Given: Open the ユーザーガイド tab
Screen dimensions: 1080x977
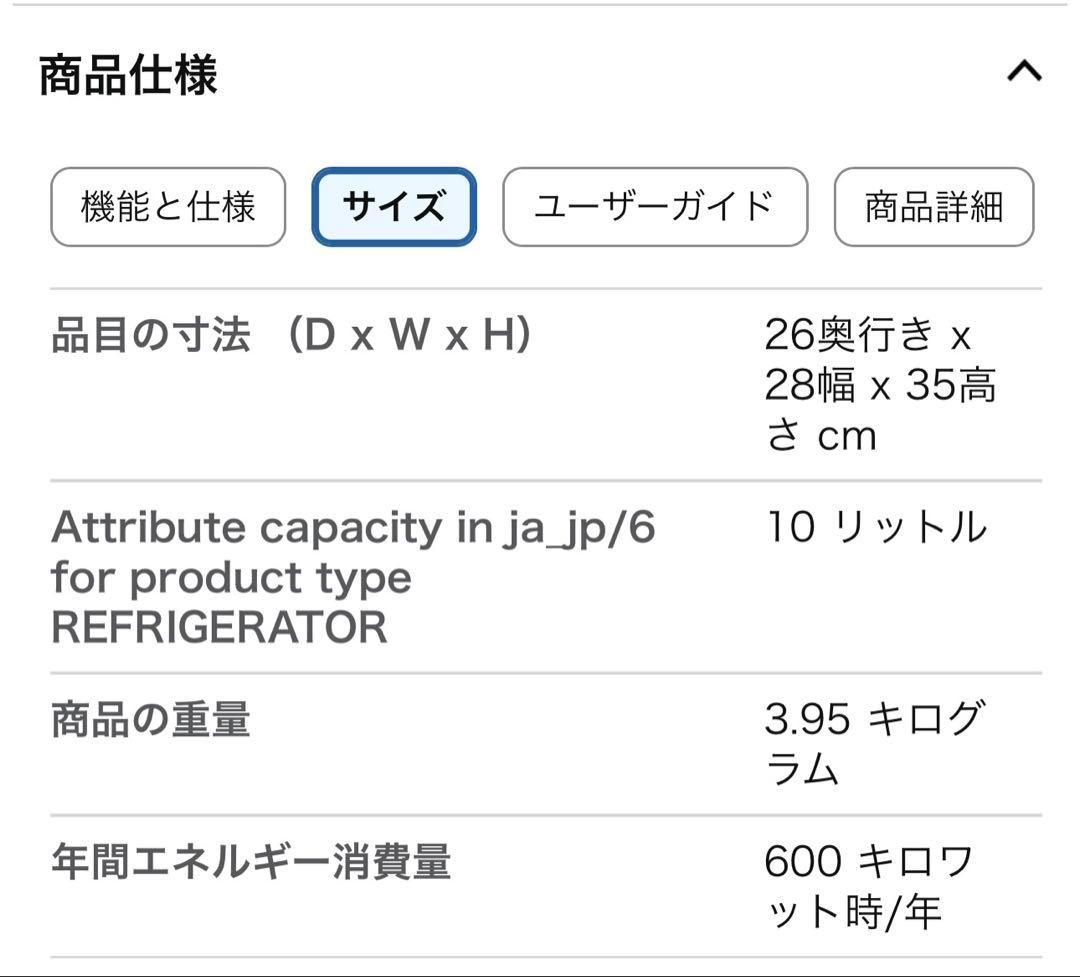Looking at the screenshot, I should [654, 207].
